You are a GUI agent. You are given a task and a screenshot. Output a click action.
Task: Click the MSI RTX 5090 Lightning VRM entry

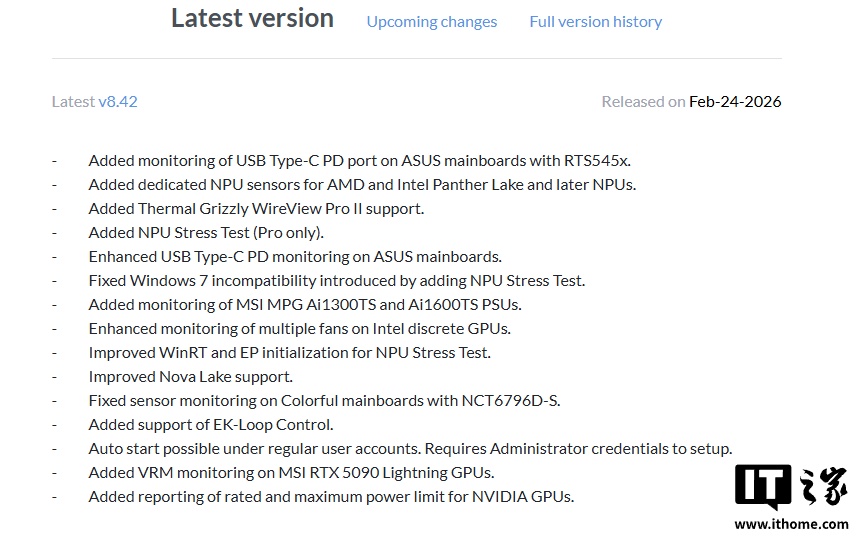[291, 473]
